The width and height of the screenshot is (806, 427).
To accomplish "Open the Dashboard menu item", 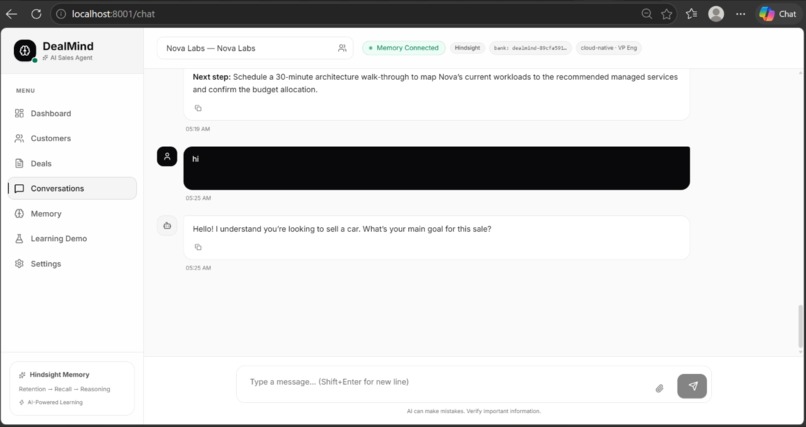I will (72, 114).
